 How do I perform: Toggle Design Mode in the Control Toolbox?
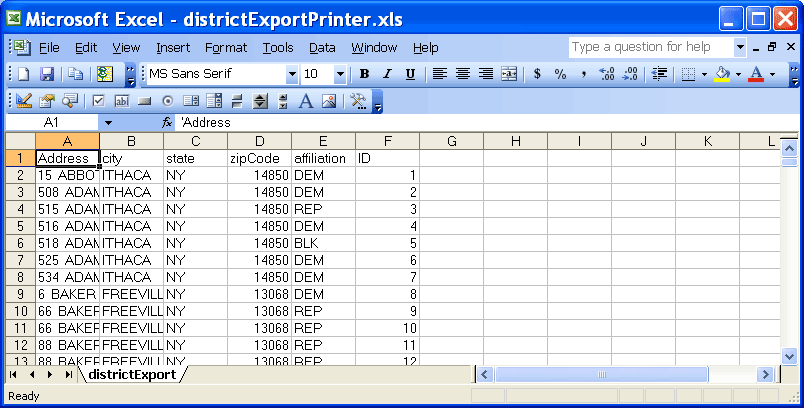pos(24,100)
